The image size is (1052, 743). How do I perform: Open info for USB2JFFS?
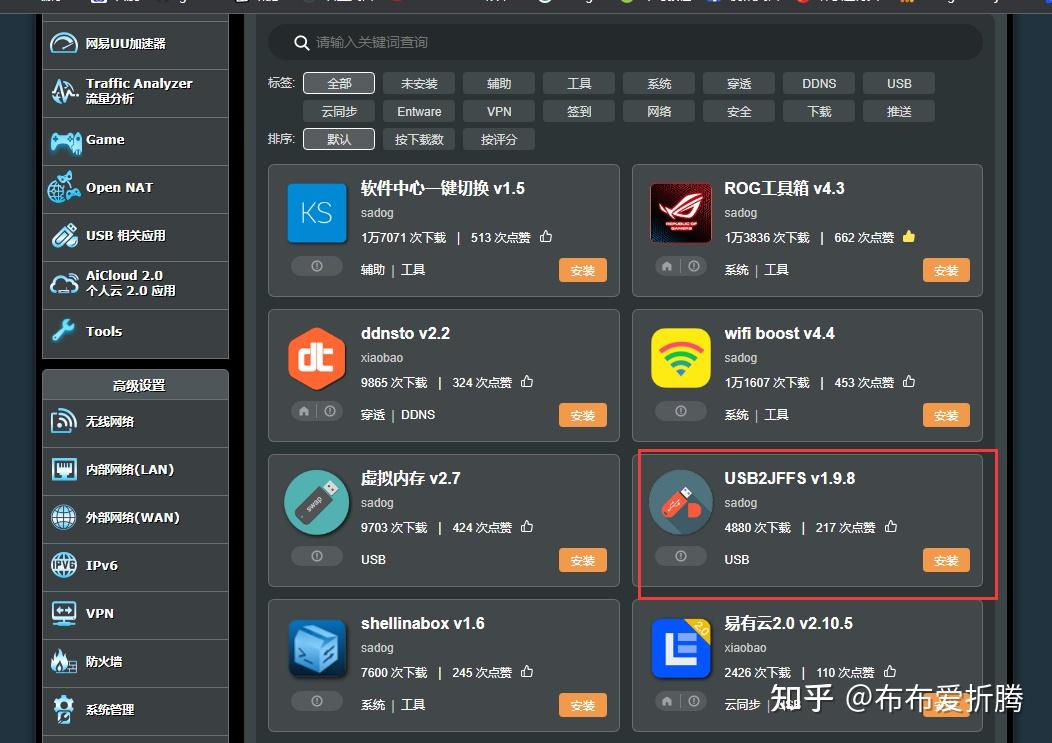(681, 556)
